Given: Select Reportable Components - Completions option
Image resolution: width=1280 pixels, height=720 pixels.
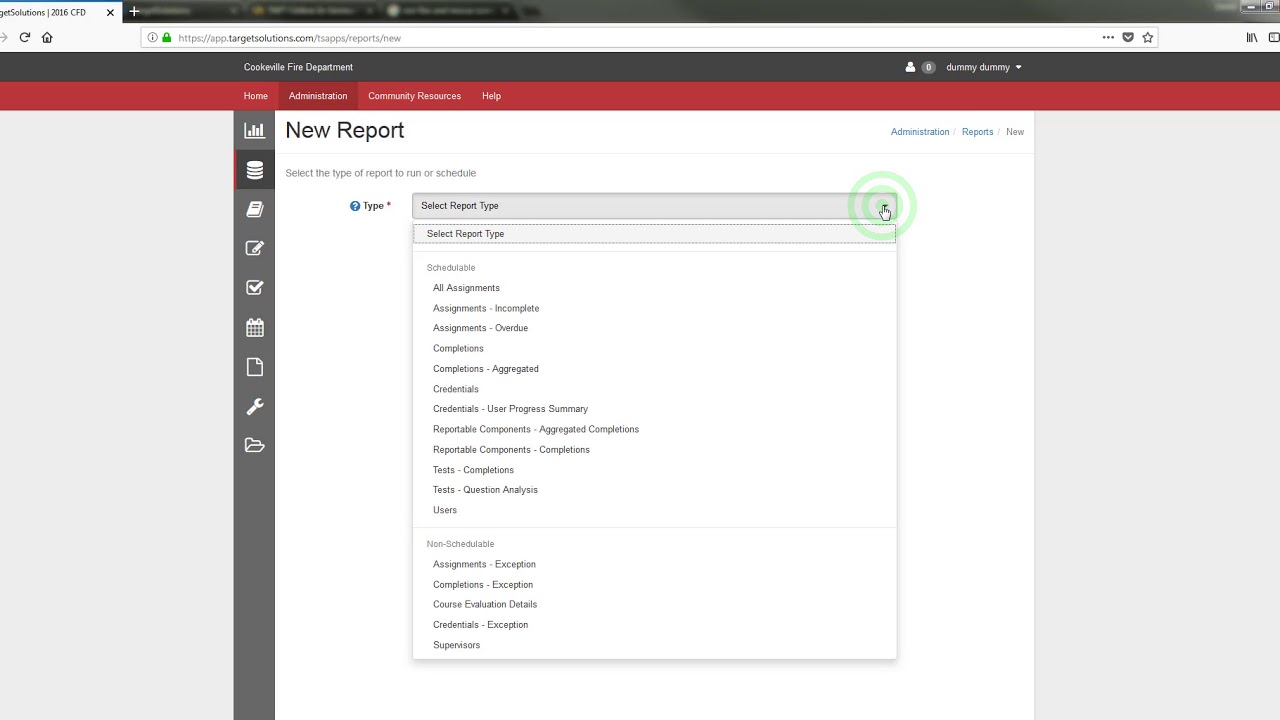Looking at the screenshot, I should point(655,450).
